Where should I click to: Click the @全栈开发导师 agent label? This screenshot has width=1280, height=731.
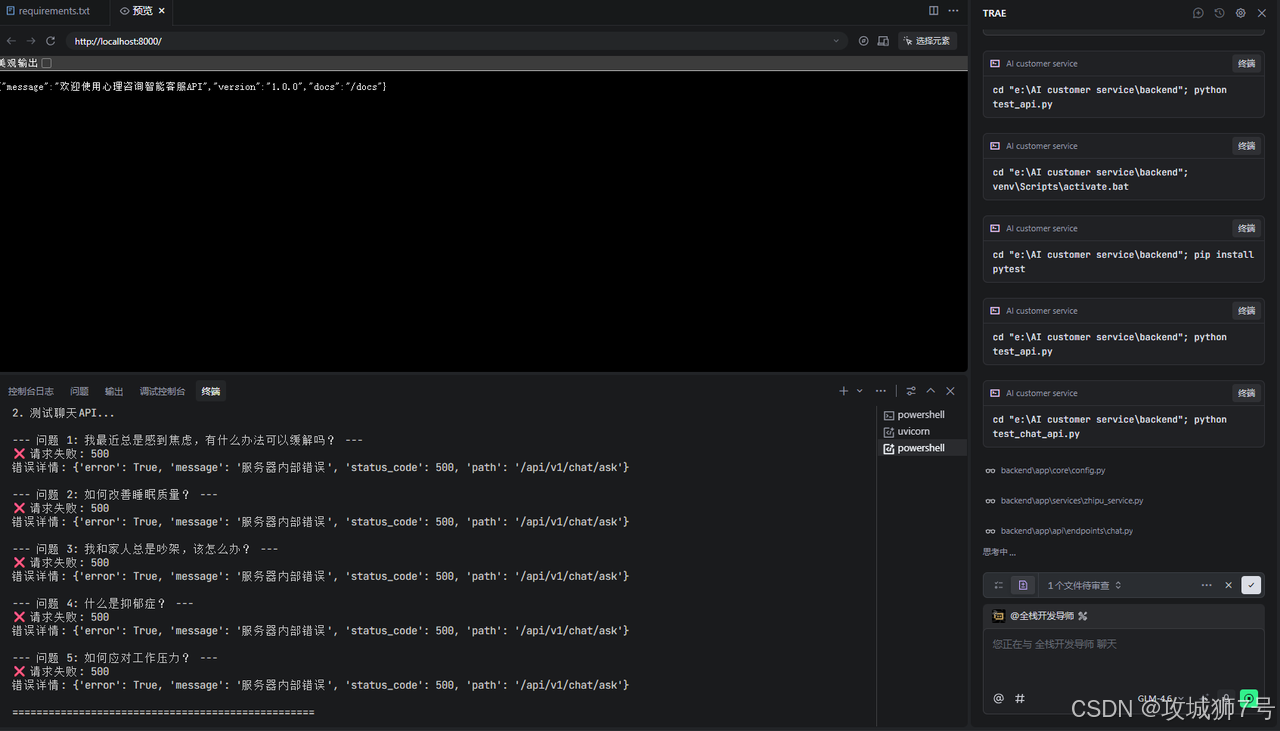(1042, 616)
